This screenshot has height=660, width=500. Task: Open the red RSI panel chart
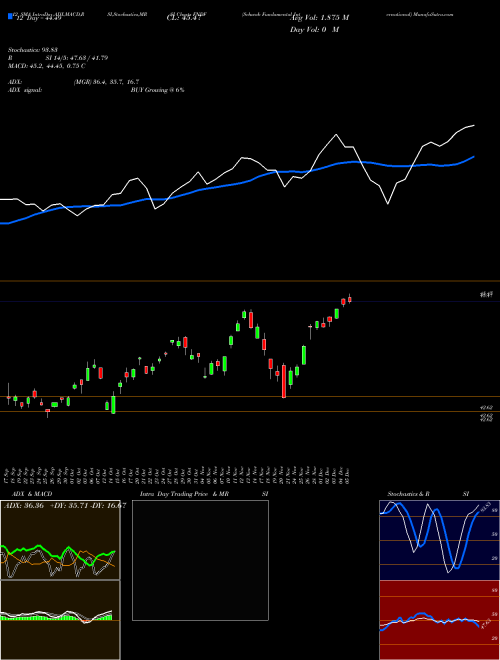(x=439, y=620)
